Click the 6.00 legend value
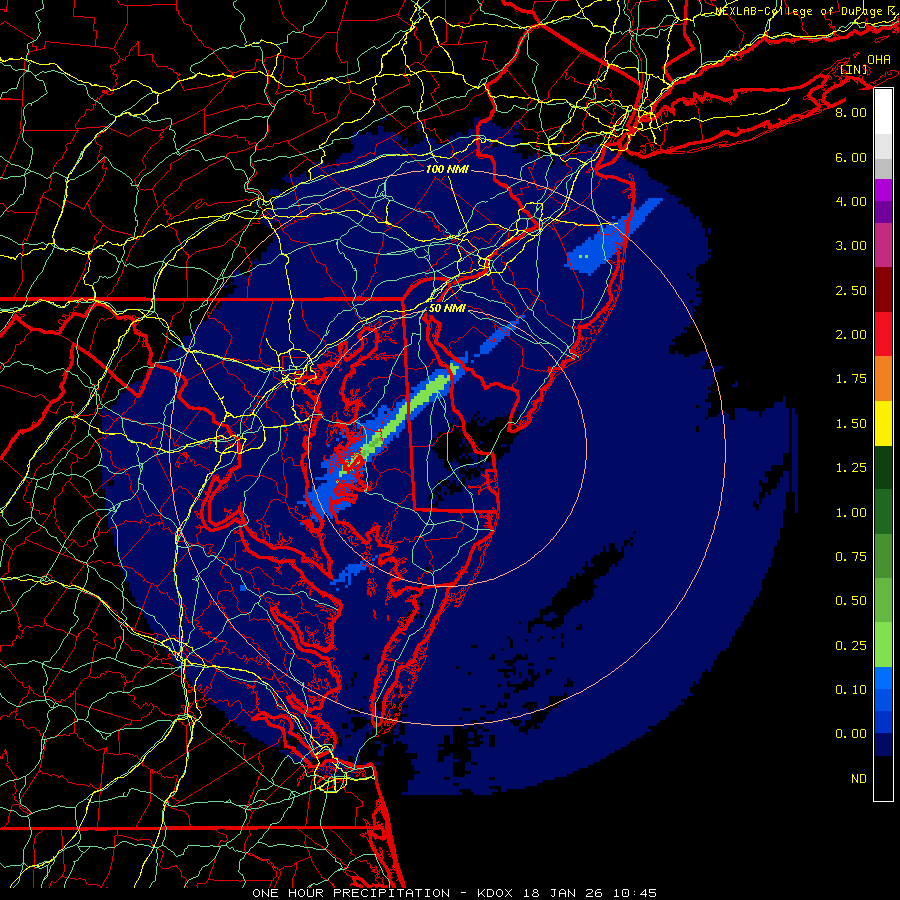Image resolution: width=900 pixels, height=900 pixels. click(x=851, y=157)
